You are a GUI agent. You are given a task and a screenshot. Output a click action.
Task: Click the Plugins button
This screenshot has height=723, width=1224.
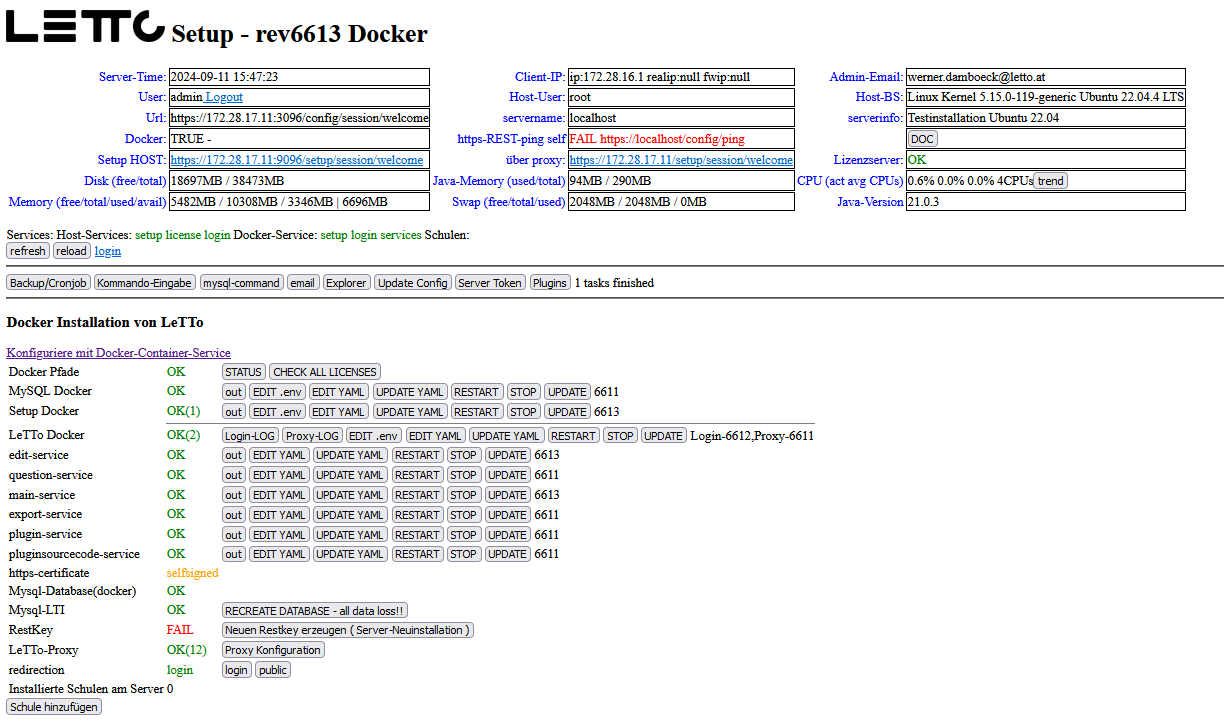click(x=550, y=283)
